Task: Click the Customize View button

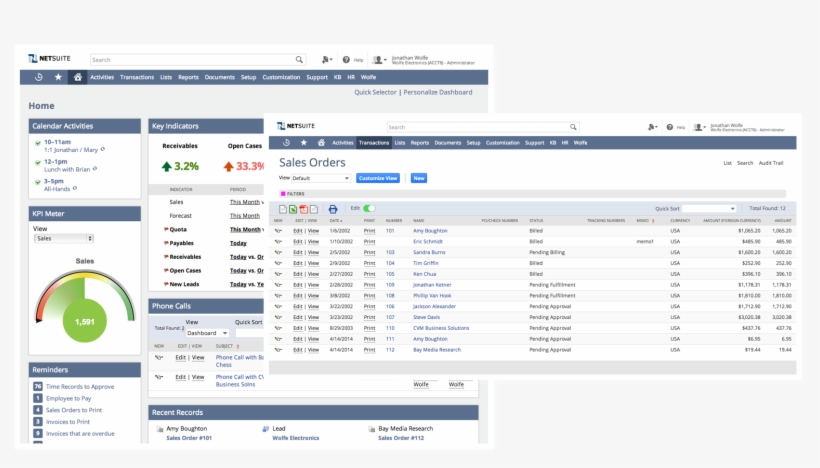Action: (378, 178)
